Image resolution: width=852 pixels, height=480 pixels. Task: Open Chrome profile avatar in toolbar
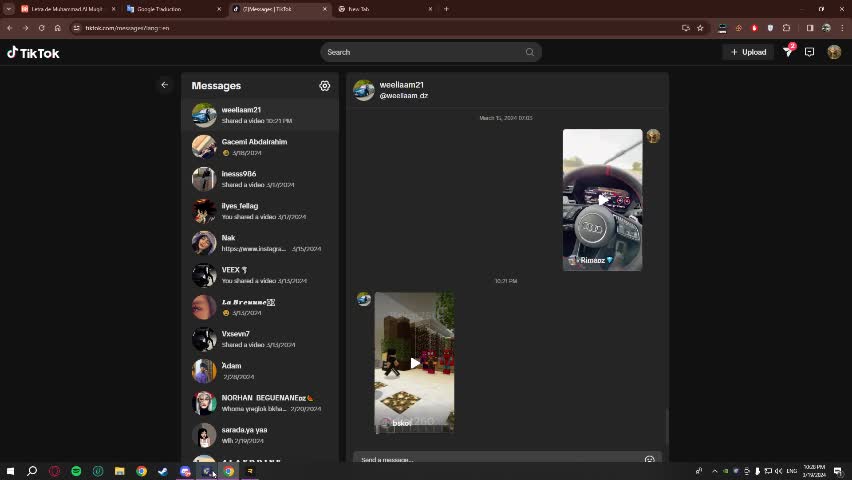point(826,28)
